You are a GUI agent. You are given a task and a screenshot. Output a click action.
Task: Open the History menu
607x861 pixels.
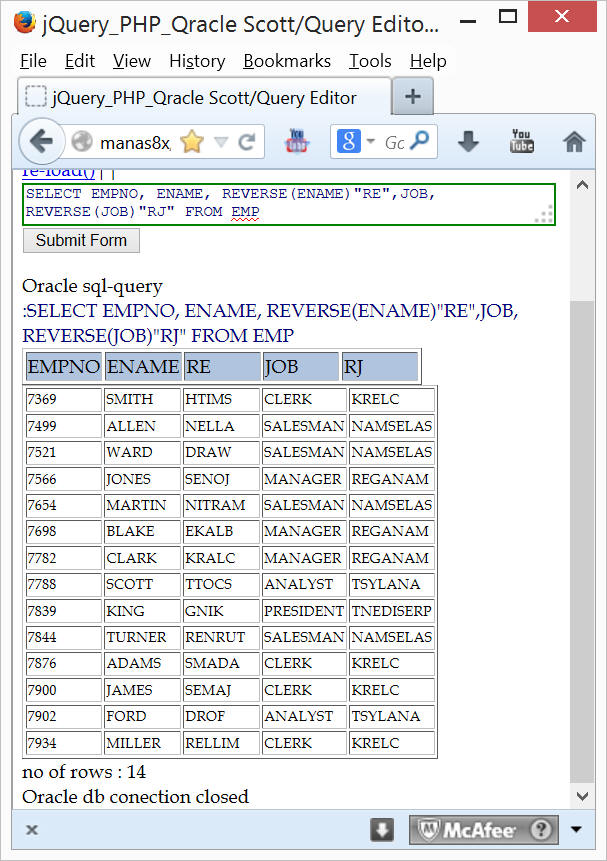pos(197,61)
